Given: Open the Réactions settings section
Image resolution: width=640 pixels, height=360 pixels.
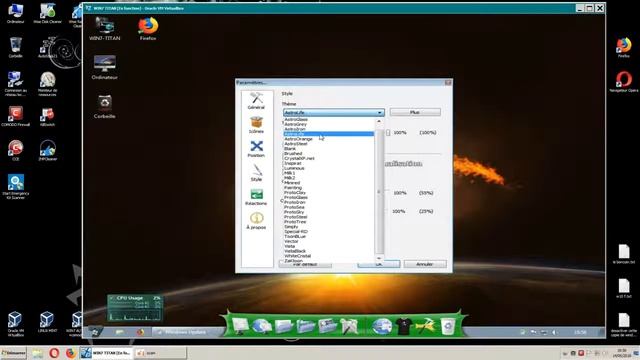Looking at the screenshot, I should click(256, 197).
